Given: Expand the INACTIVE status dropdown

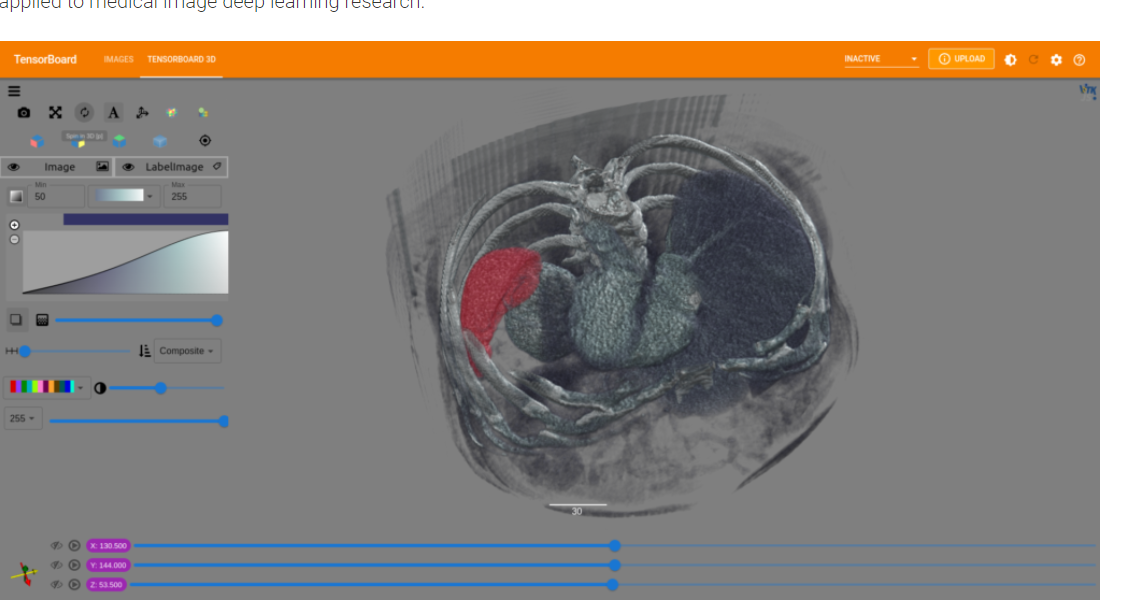Looking at the screenshot, I should click(880, 59).
